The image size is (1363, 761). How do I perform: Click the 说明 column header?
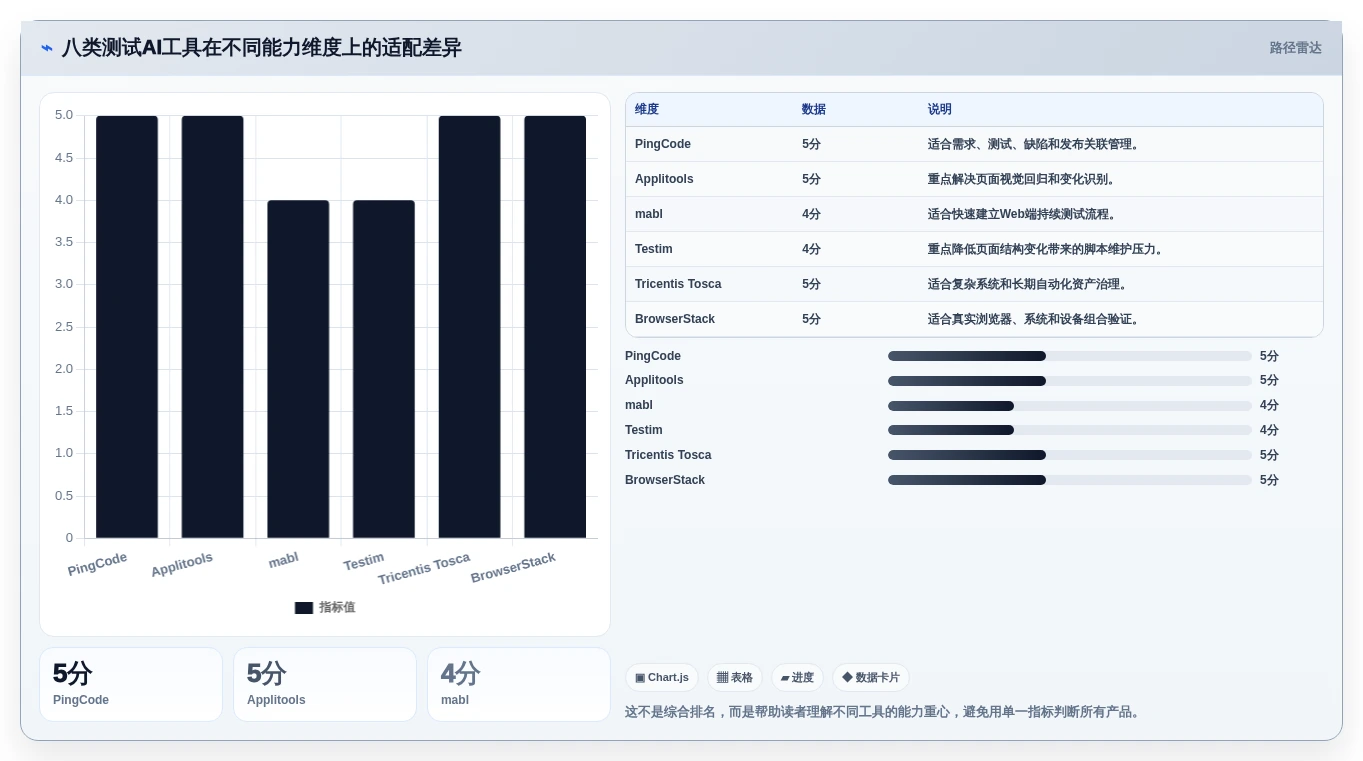(940, 109)
